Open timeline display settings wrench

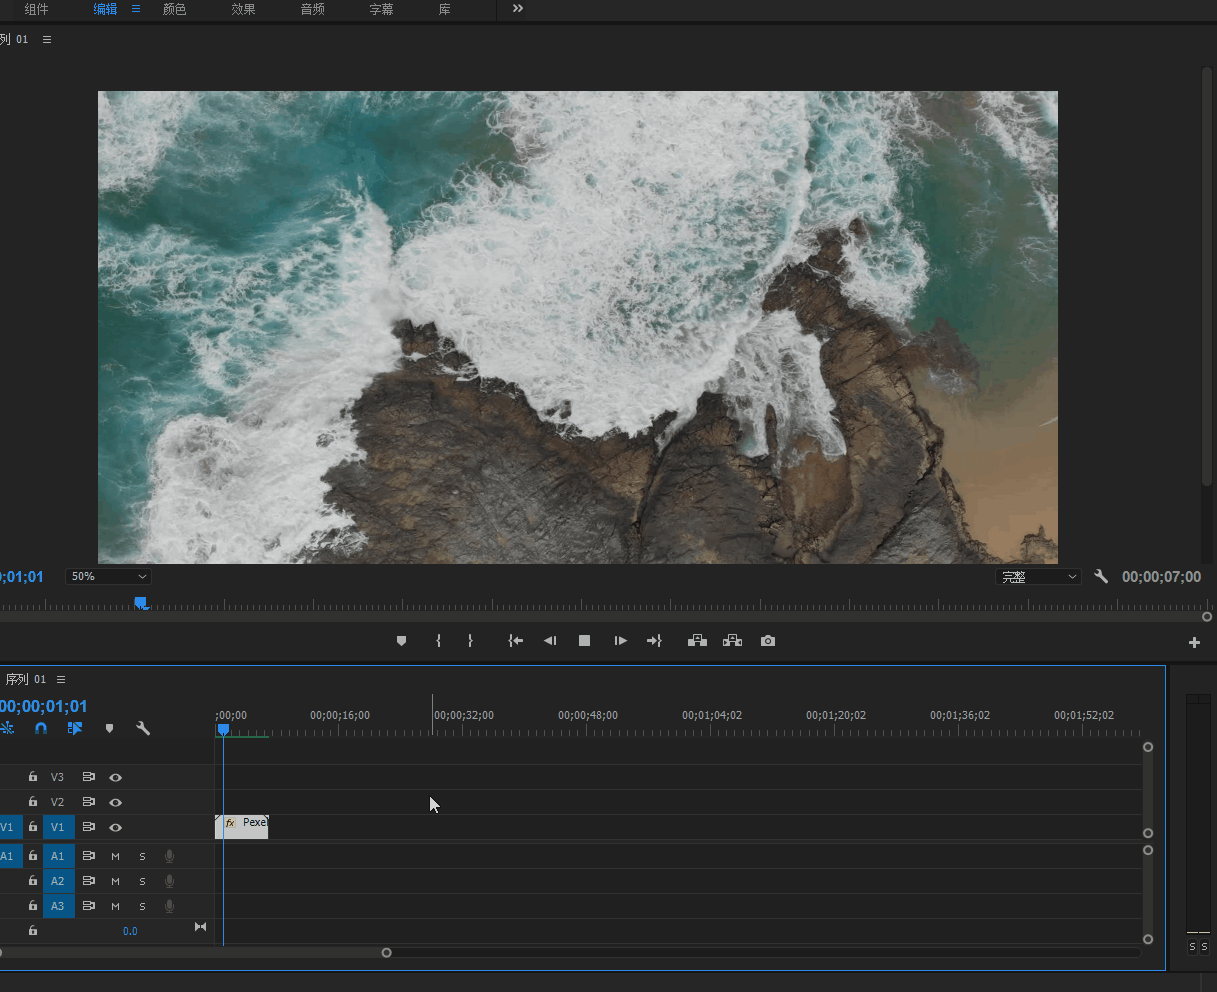click(143, 729)
